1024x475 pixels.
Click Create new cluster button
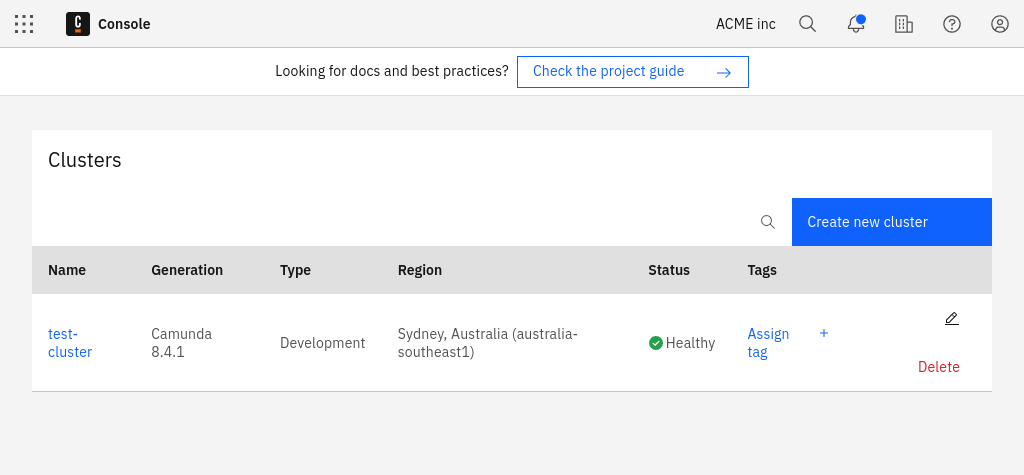coord(891,222)
